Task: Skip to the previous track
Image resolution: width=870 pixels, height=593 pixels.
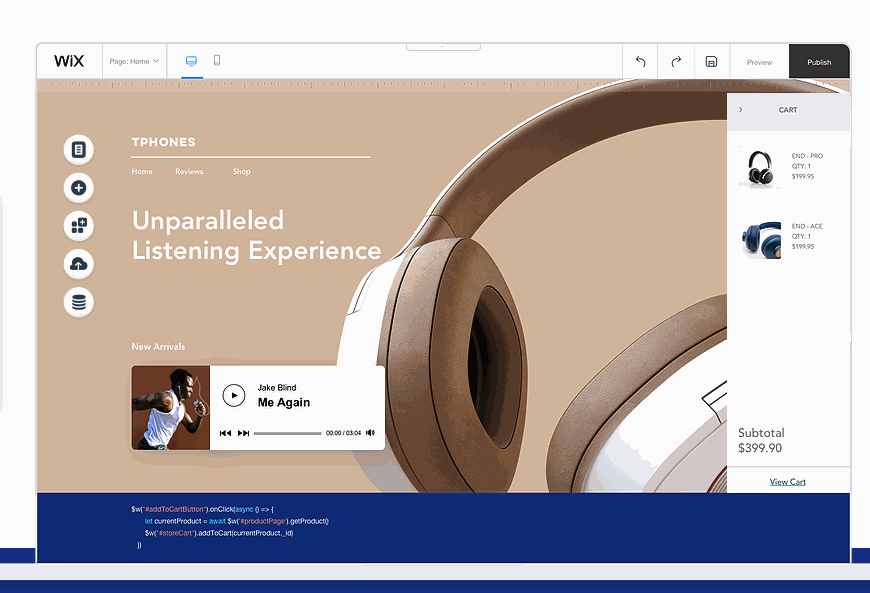Action: 225,433
